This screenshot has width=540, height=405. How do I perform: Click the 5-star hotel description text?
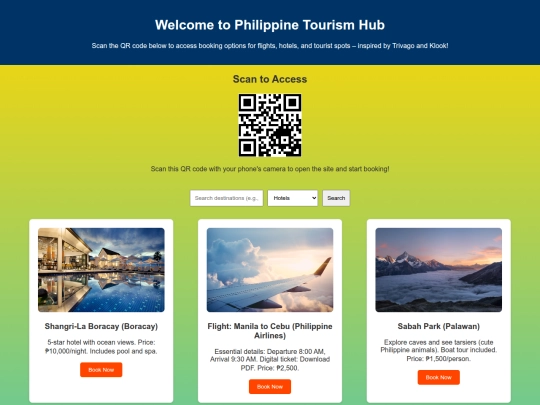click(101, 346)
